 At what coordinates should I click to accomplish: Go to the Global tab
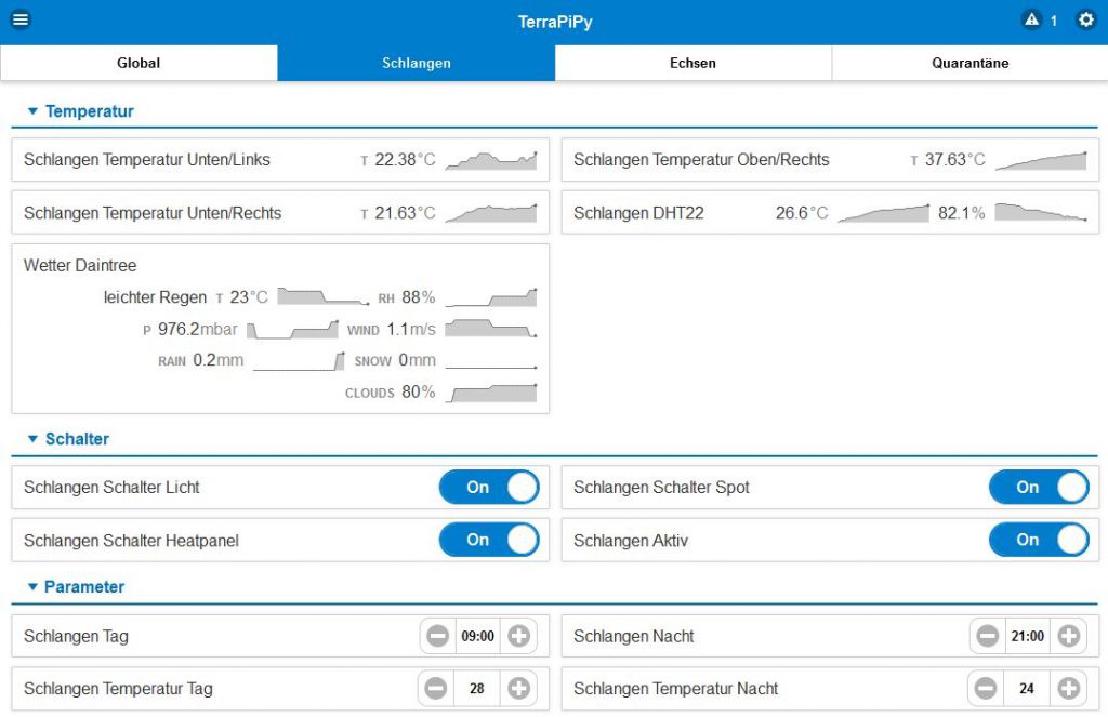(139, 63)
